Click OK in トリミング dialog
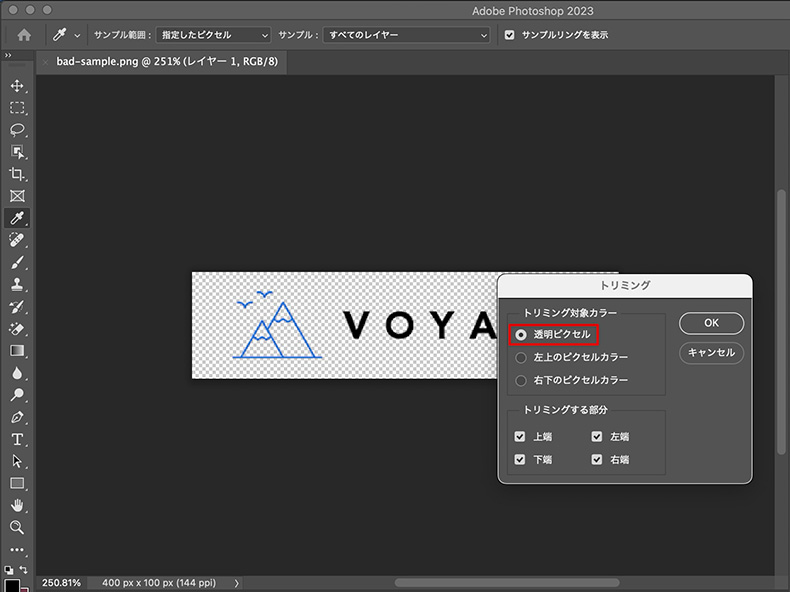 click(711, 323)
